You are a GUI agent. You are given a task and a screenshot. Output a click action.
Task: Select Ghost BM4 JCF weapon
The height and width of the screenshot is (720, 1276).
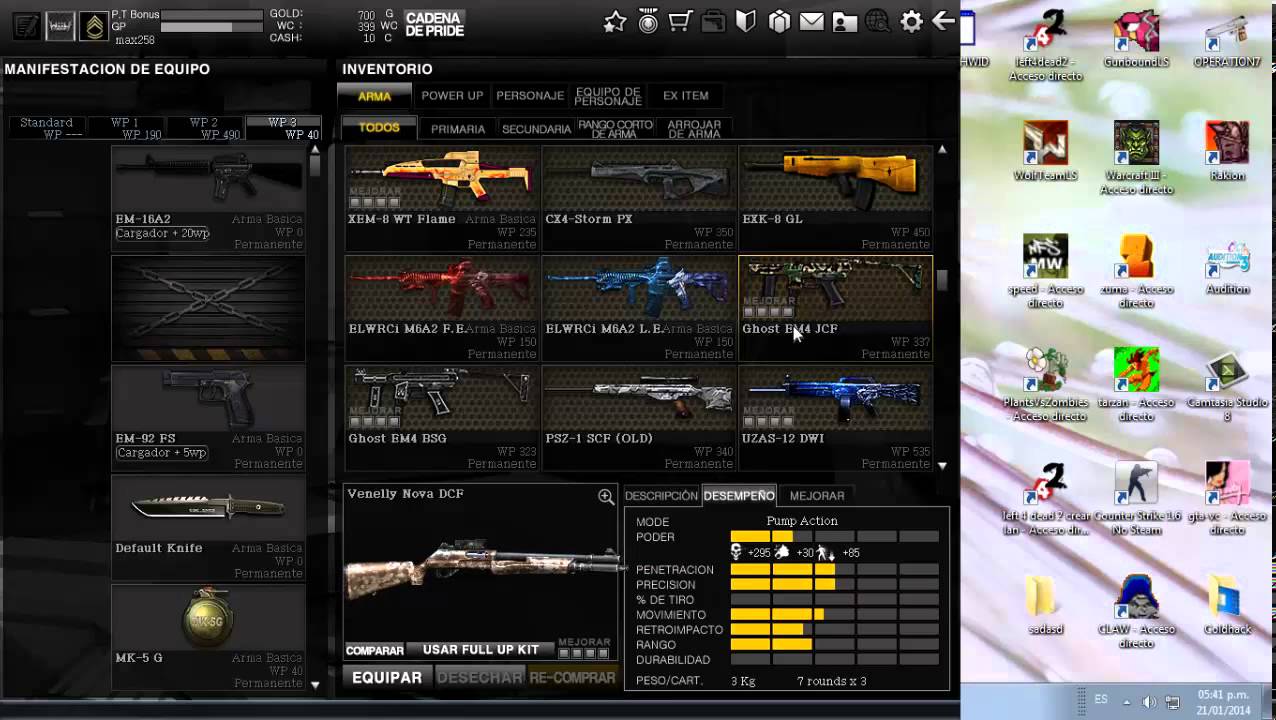(836, 308)
